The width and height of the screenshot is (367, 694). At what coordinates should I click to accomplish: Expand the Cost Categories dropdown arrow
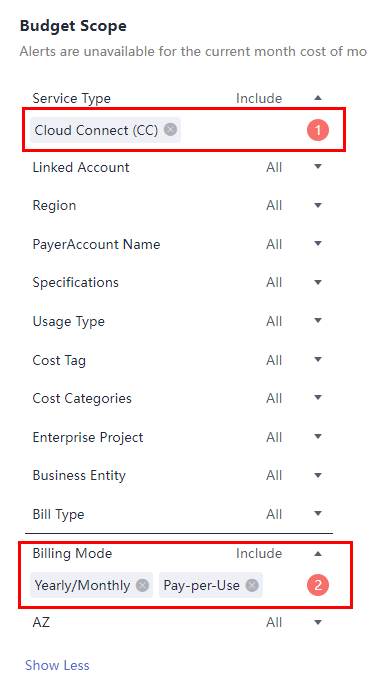tap(318, 398)
